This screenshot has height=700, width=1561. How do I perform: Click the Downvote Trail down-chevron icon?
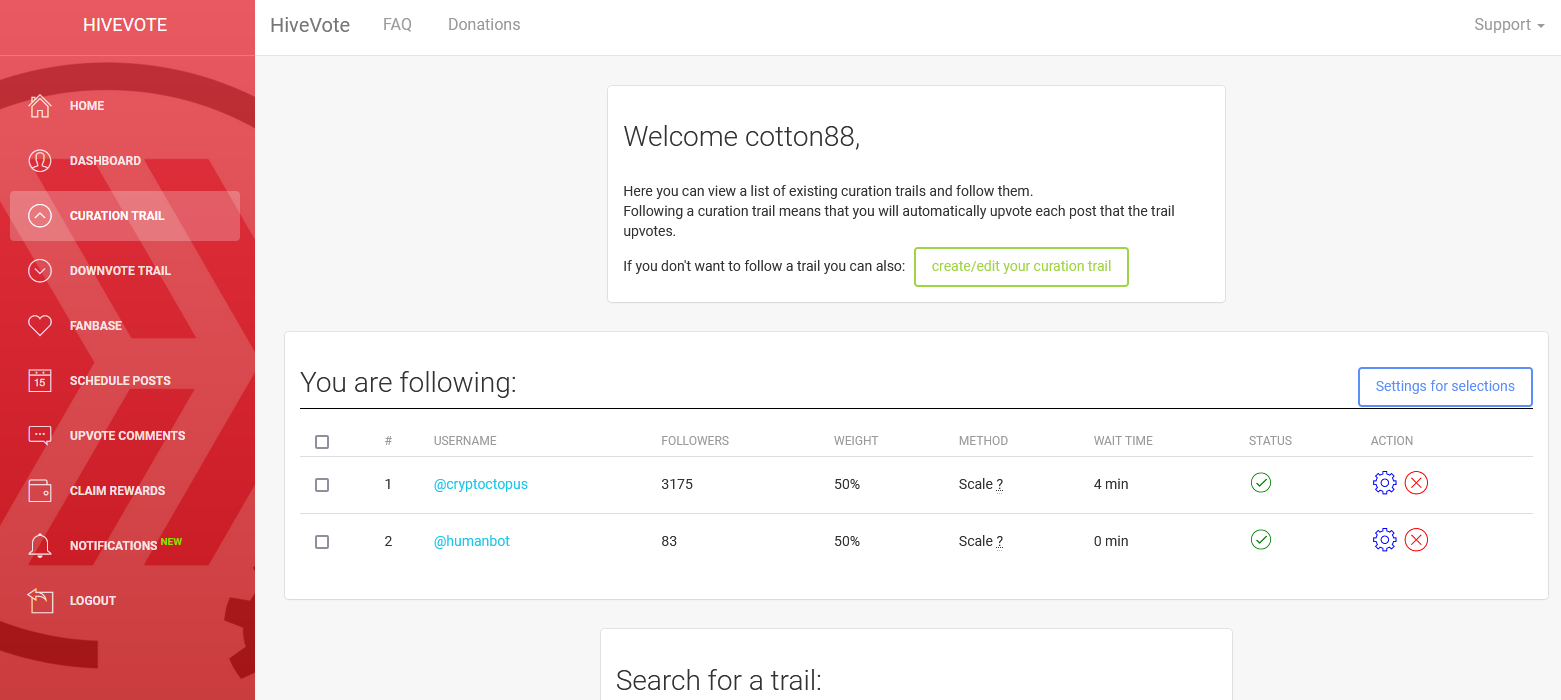40,271
